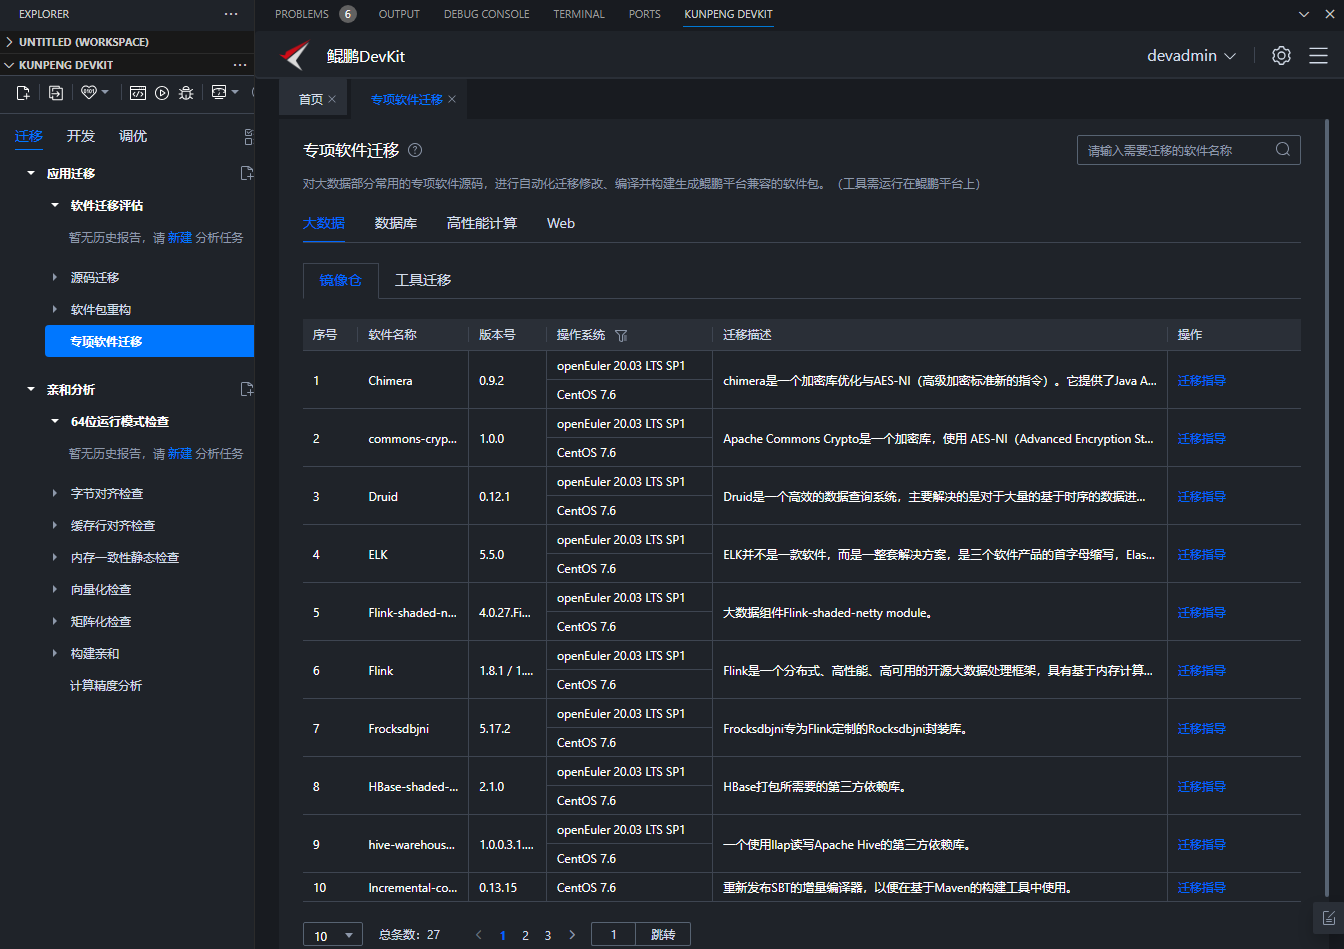The image size is (1344, 949).
Task: Click the 跳转 jump button
Action: tap(663, 935)
